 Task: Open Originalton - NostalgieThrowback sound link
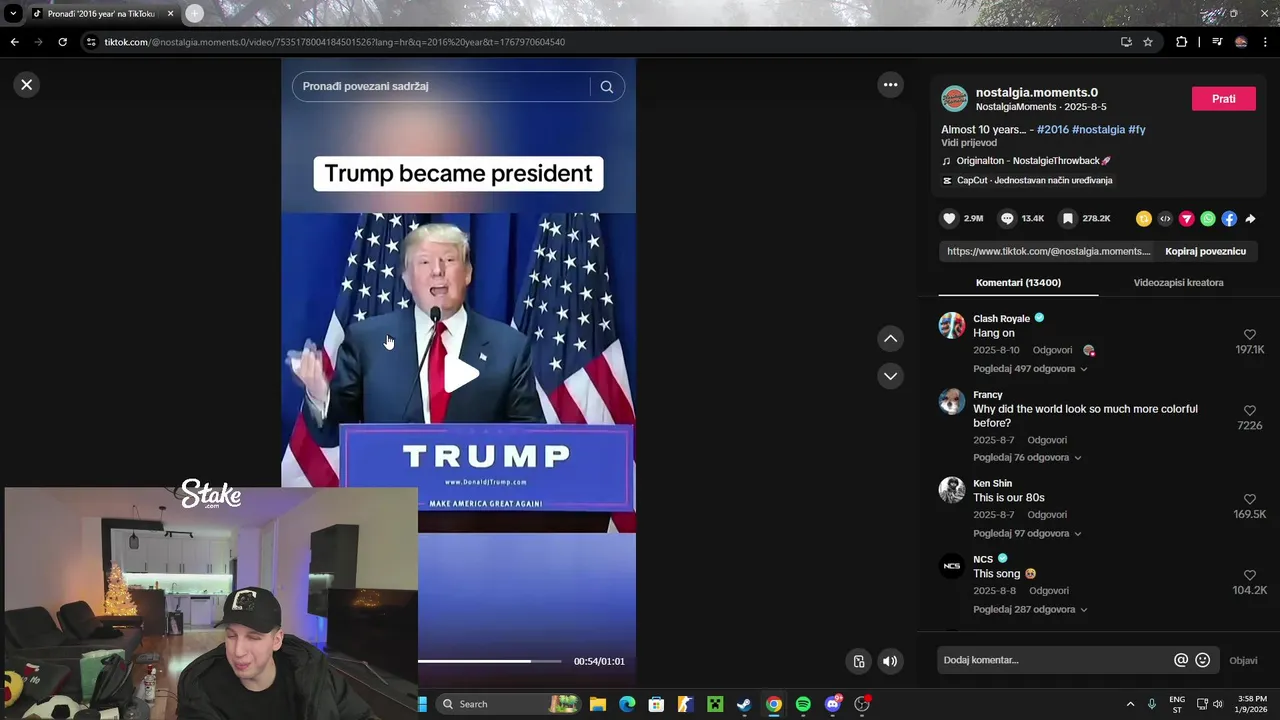tap(1033, 161)
